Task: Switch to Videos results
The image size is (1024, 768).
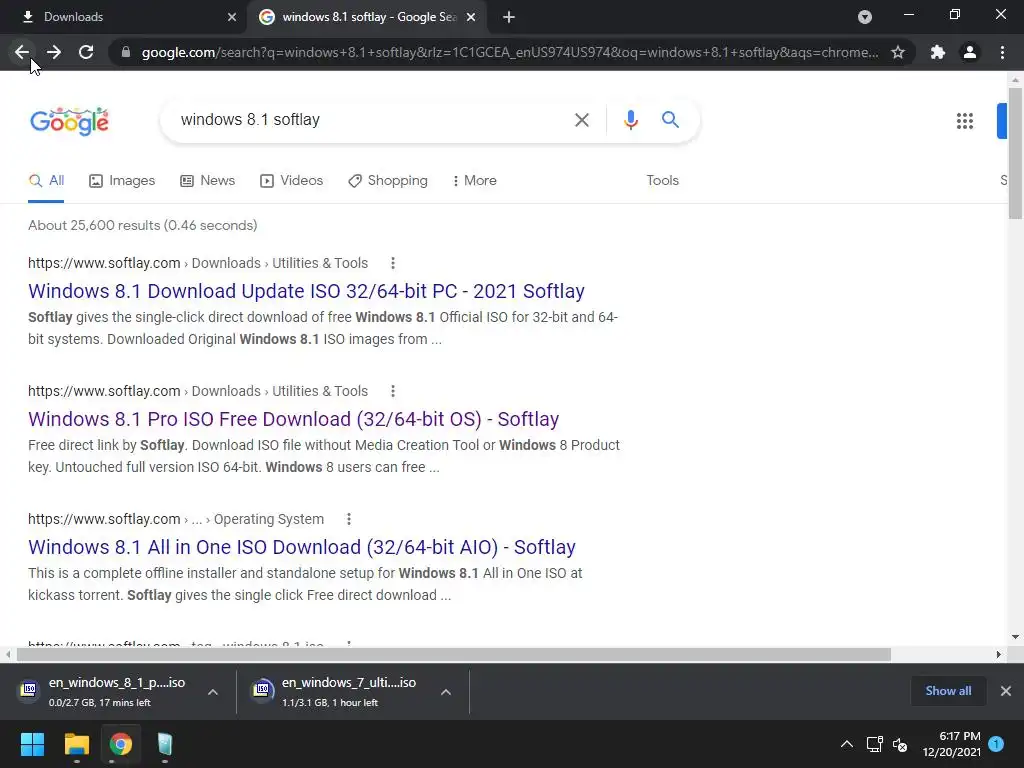Action: [291, 181]
